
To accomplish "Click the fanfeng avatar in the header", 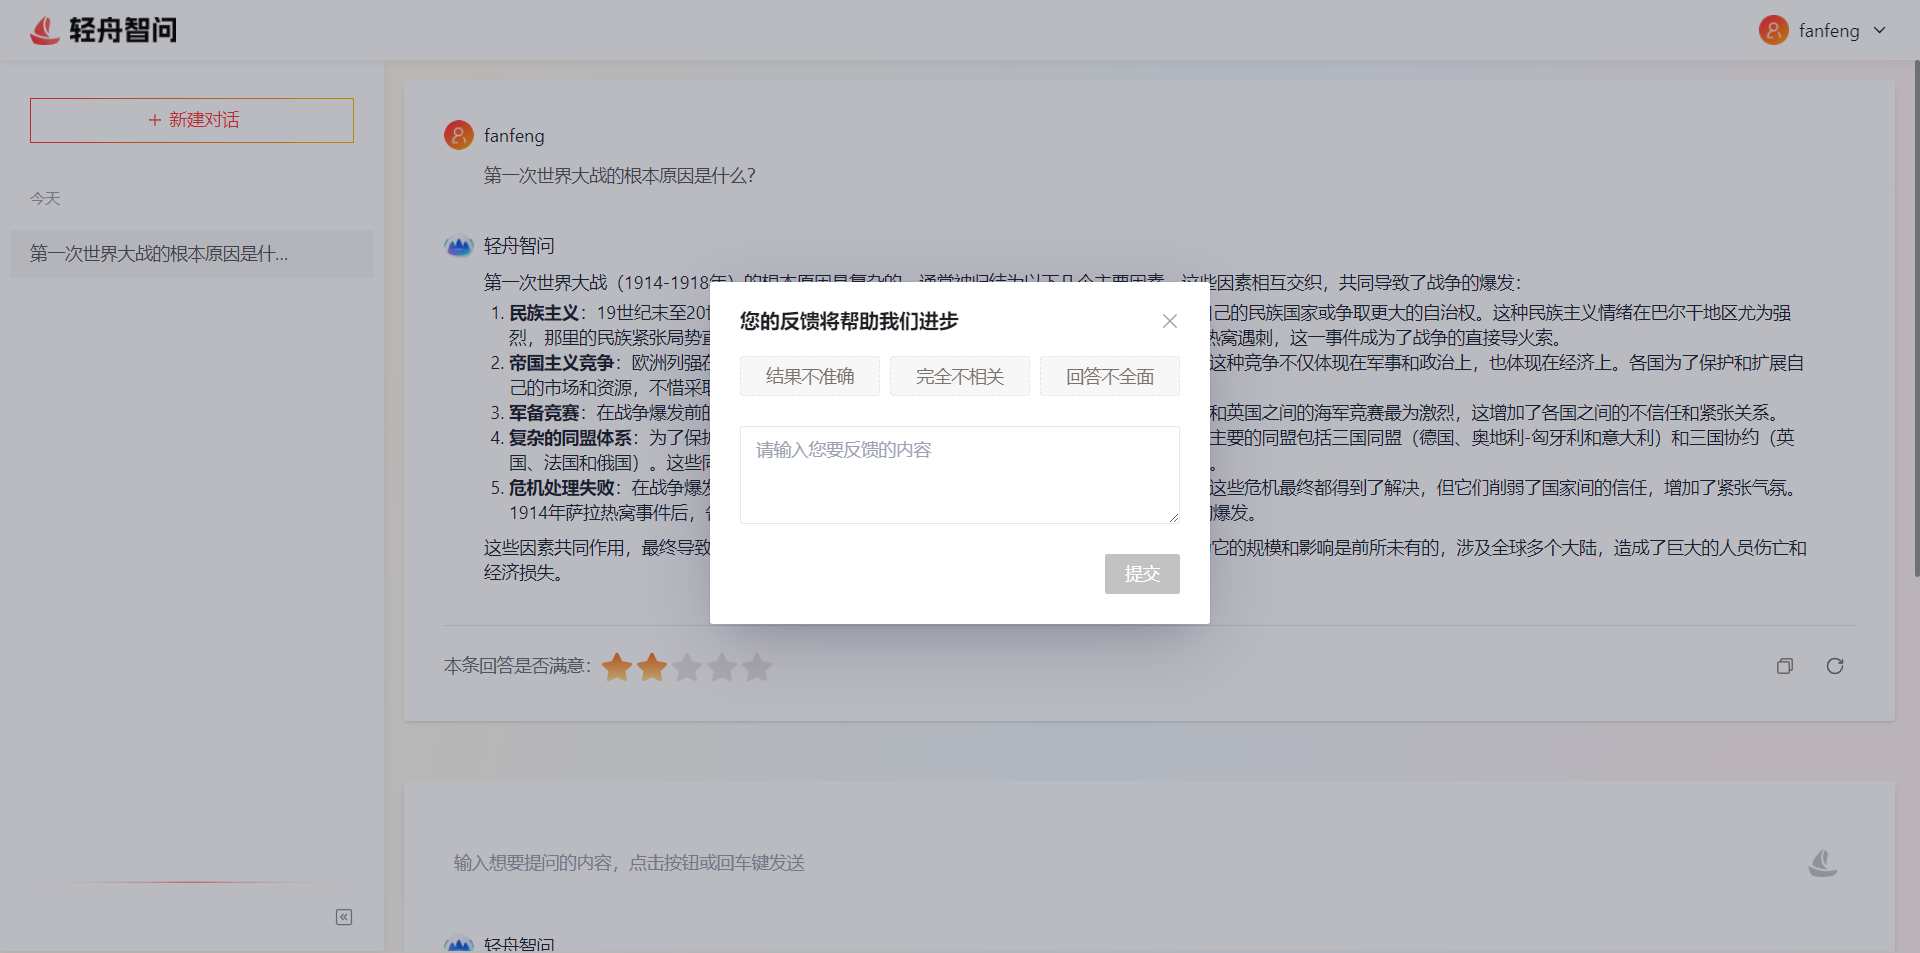I will point(1774,30).
